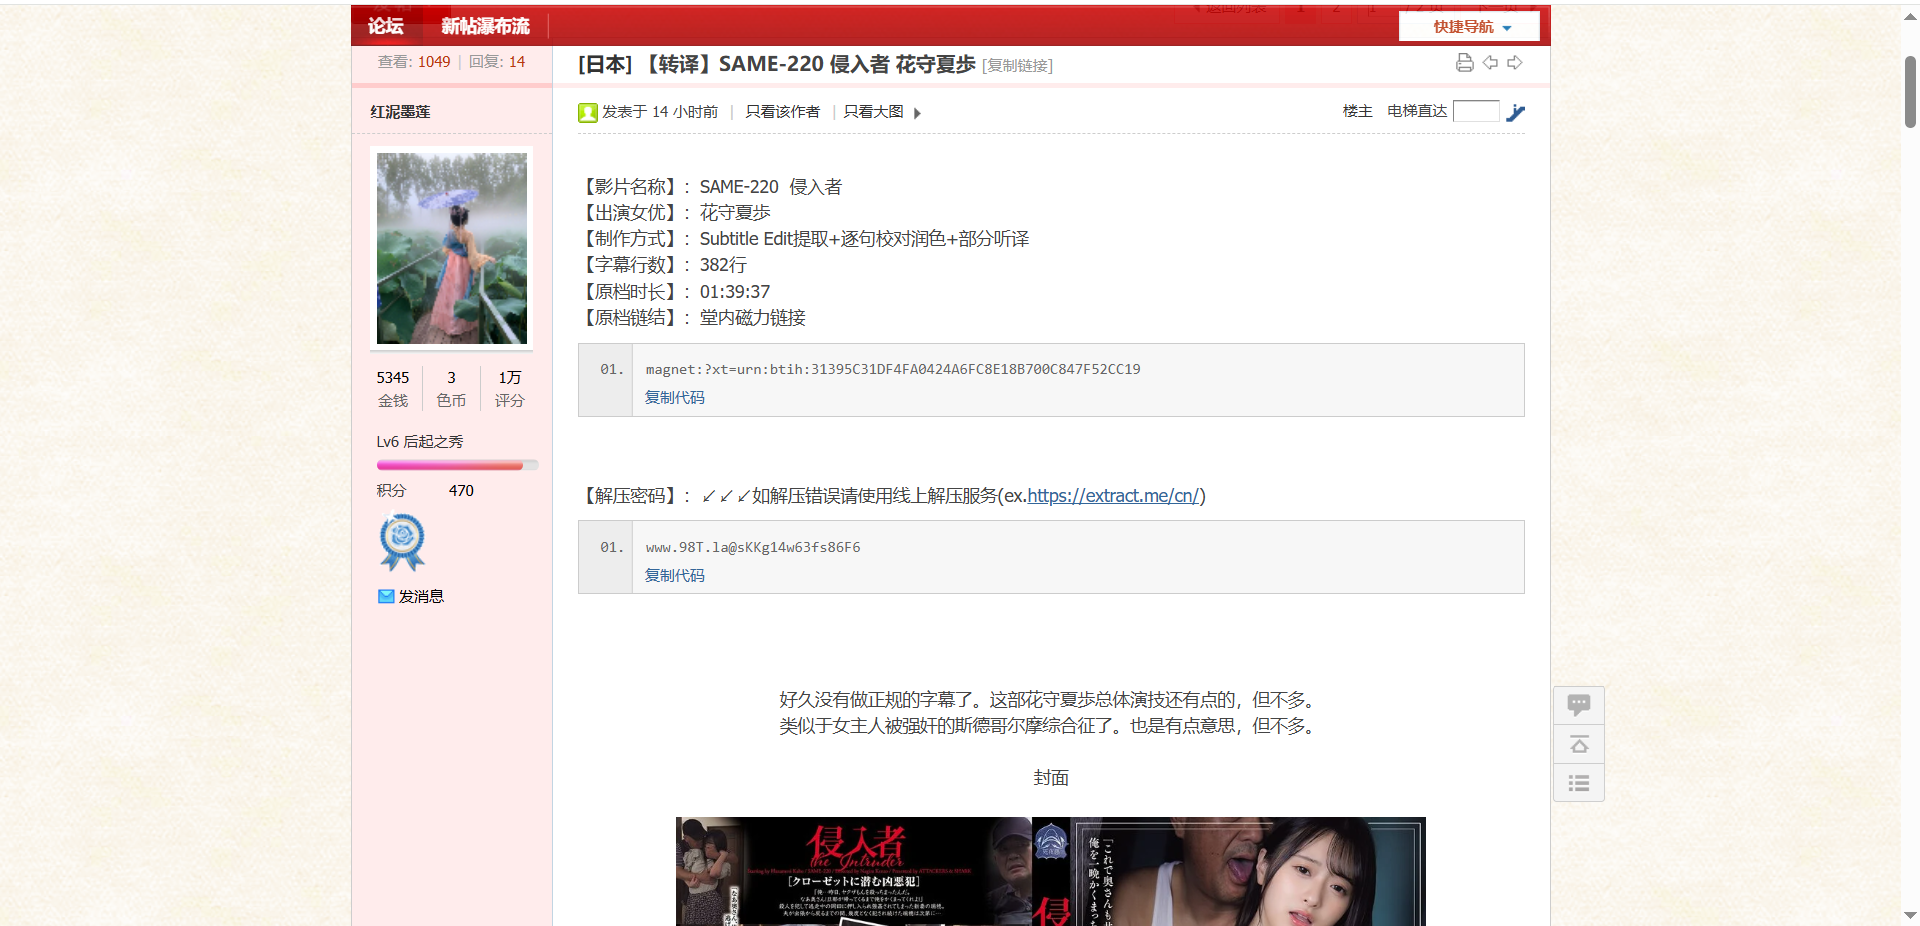1920x926 pixels.
Task: Click the print icon beside the title
Action: coord(1464,63)
